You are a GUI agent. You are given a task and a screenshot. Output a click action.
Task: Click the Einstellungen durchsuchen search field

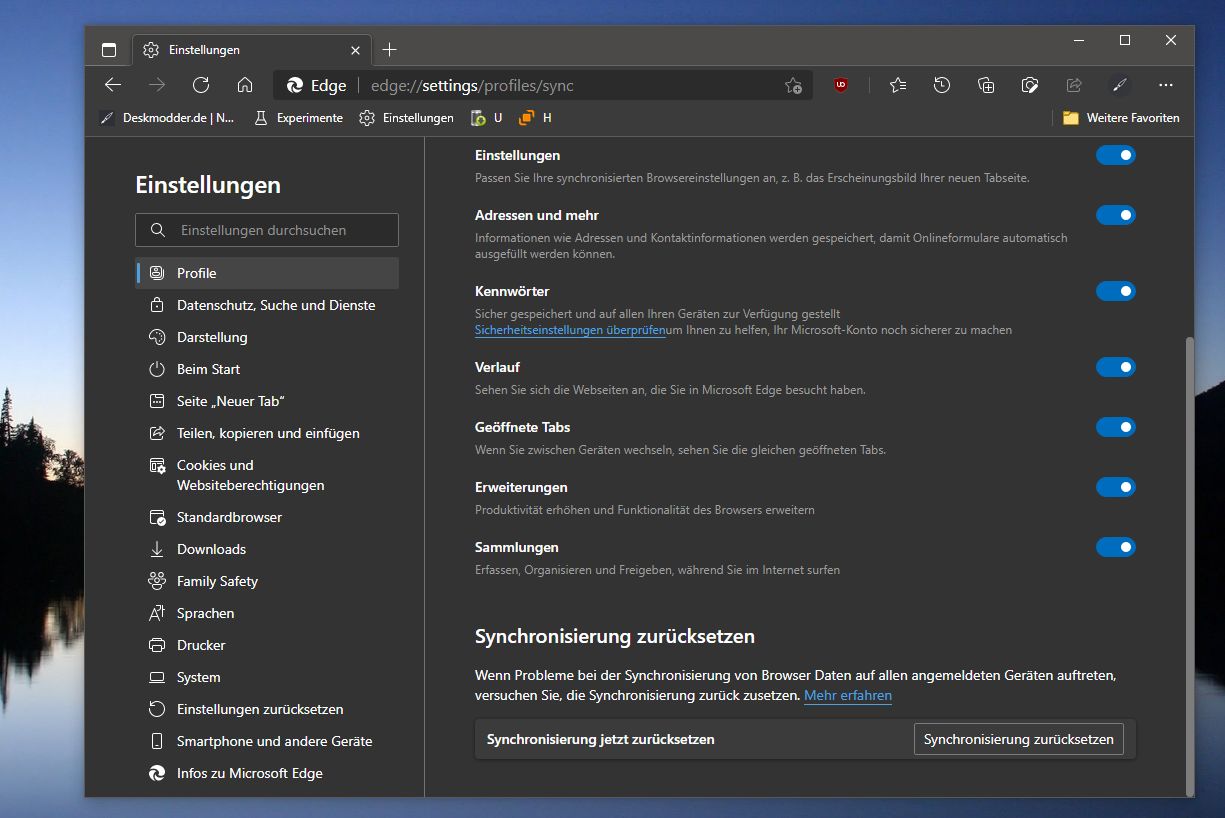tap(267, 230)
